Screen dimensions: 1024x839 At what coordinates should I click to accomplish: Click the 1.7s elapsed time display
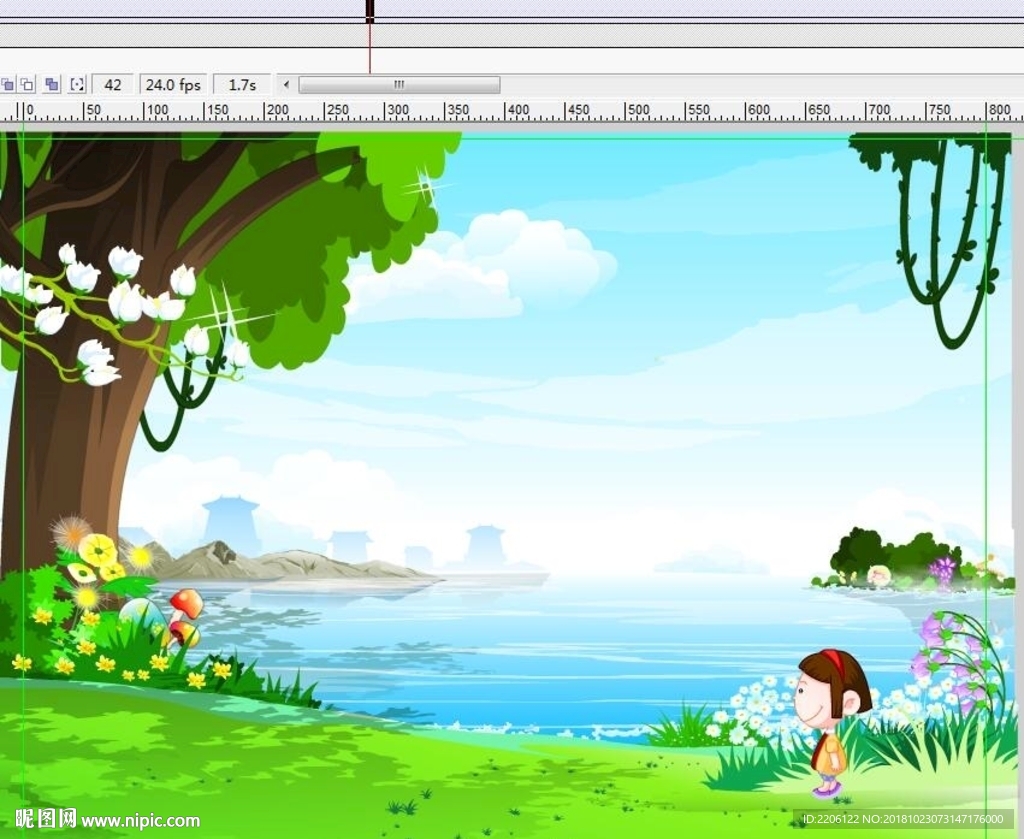point(242,85)
